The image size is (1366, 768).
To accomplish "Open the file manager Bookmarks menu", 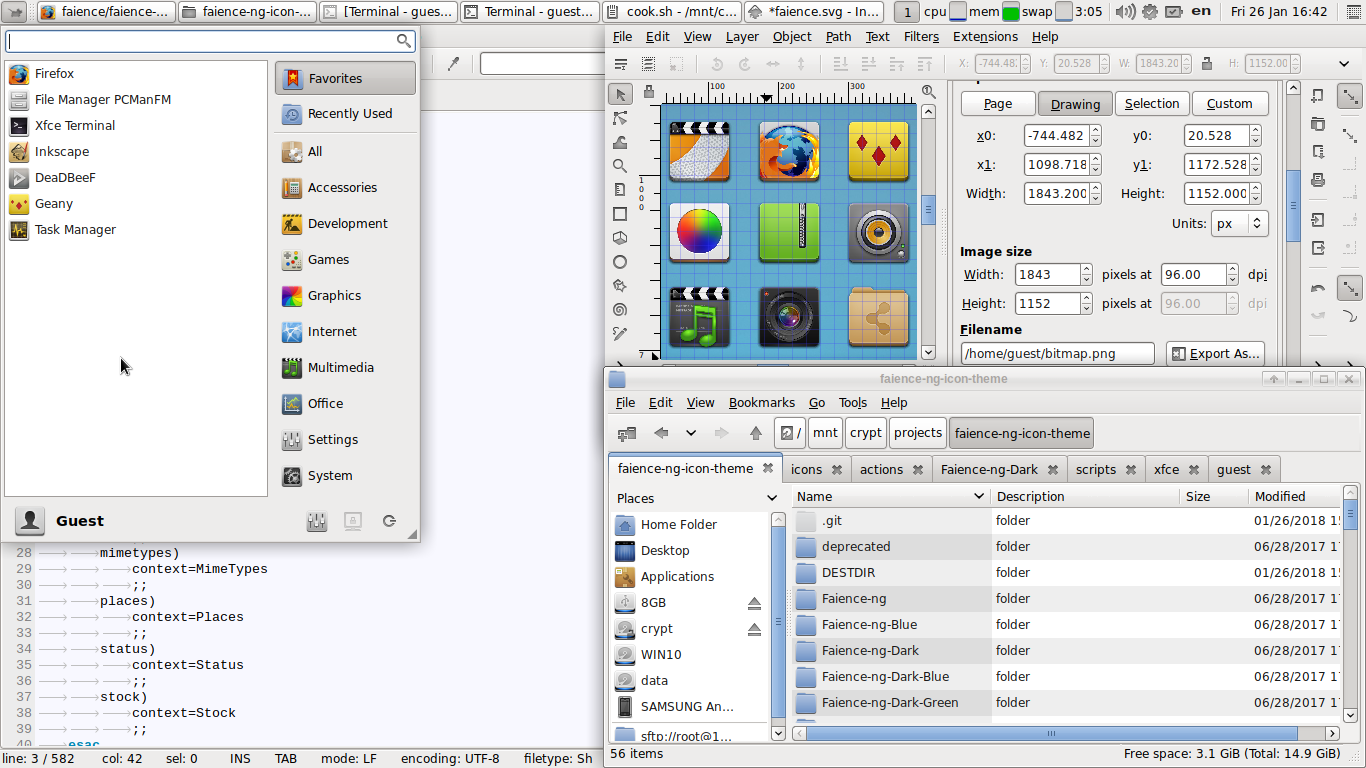I will coord(761,403).
